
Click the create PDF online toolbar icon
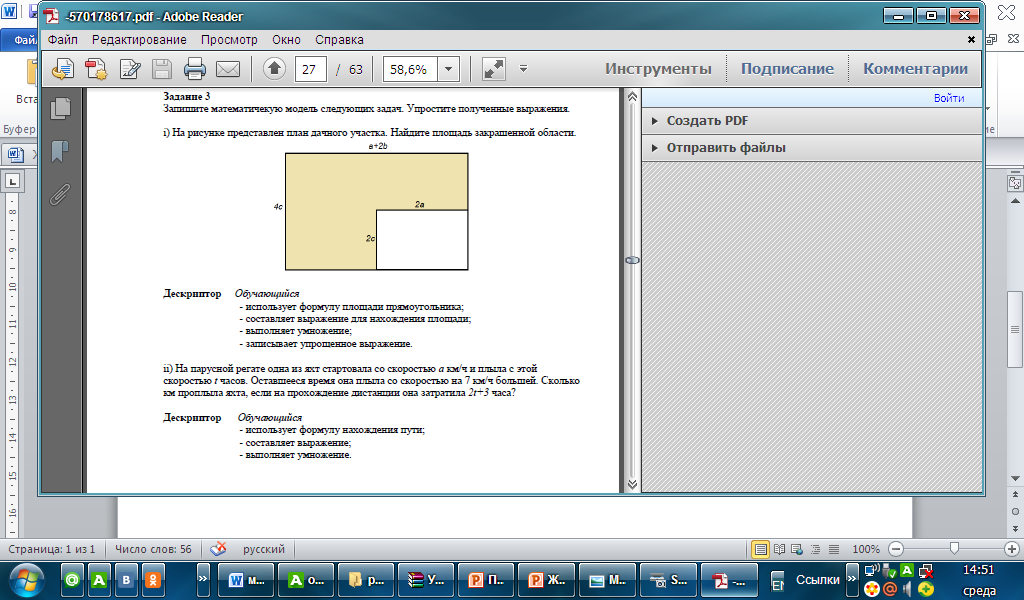click(63, 69)
